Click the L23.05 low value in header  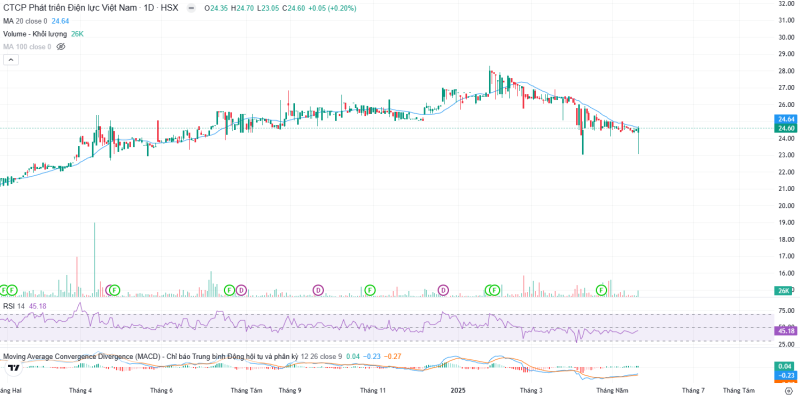[269, 9]
